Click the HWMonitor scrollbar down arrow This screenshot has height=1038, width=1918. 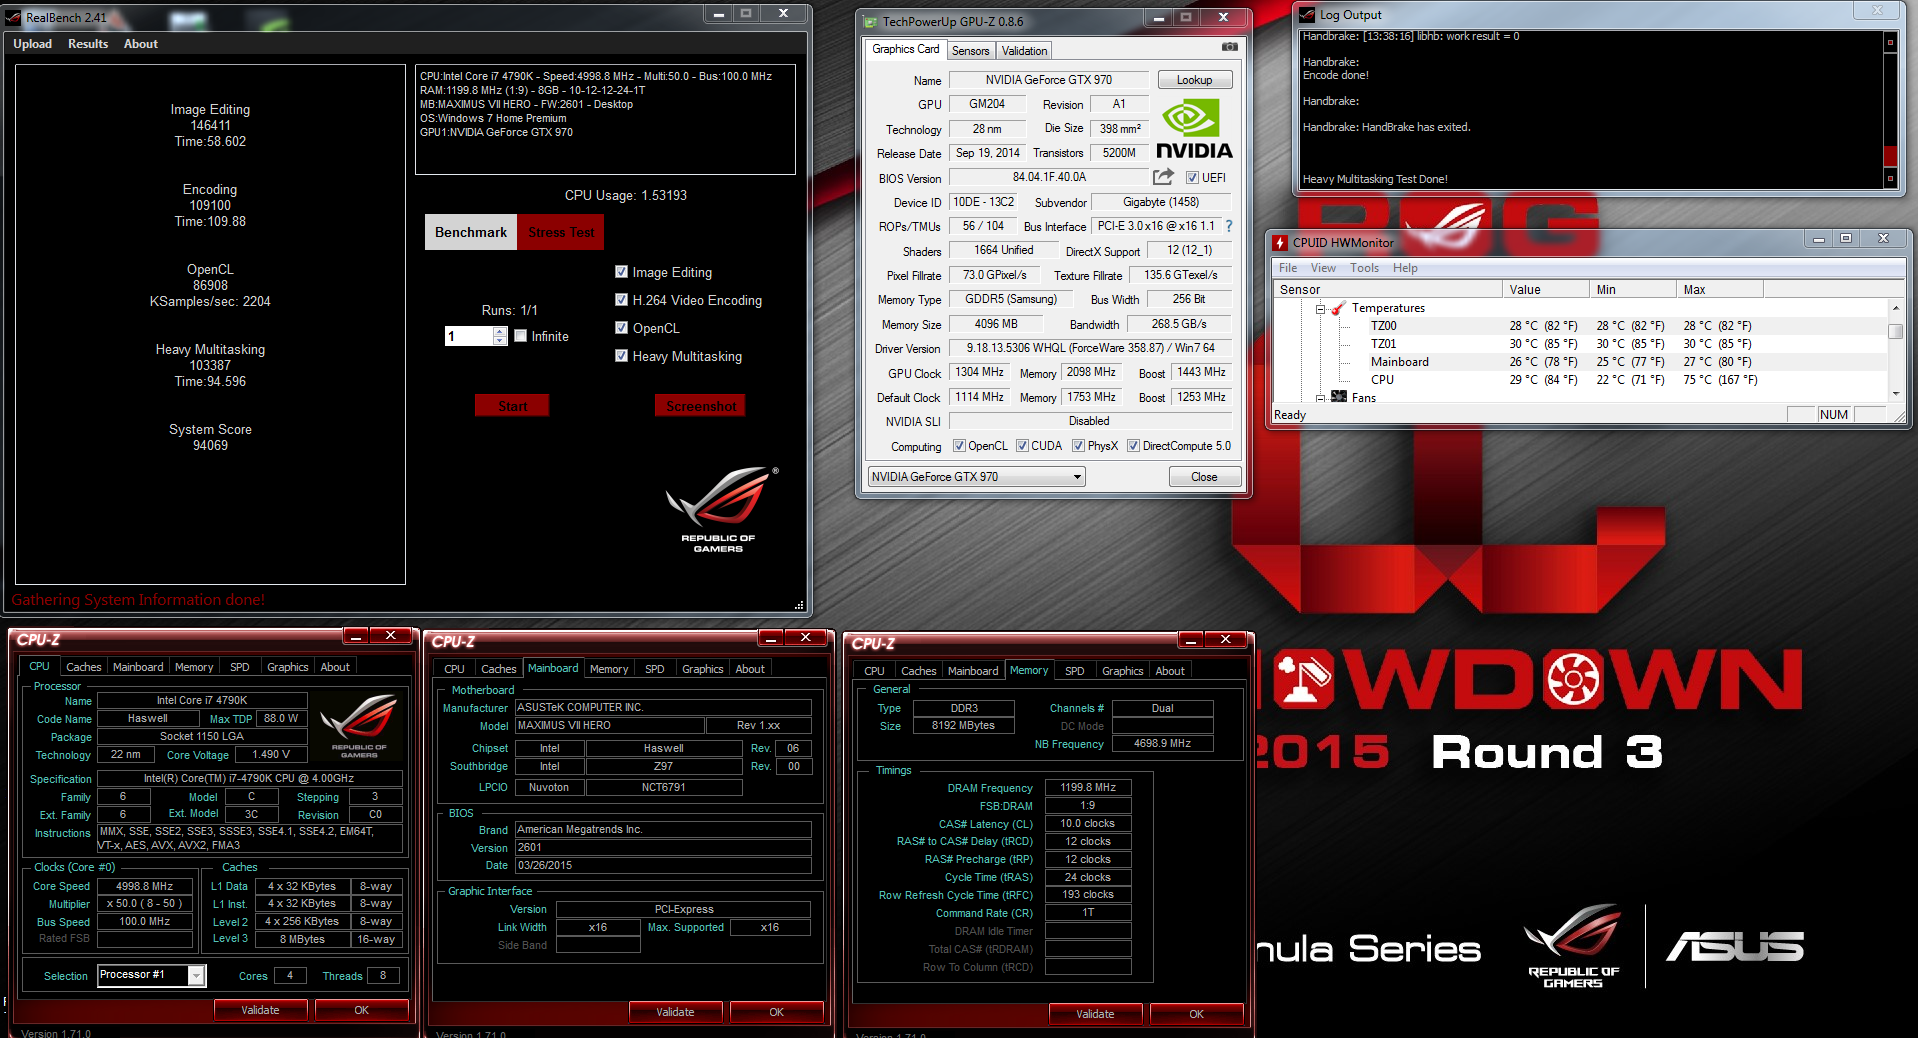1895,394
